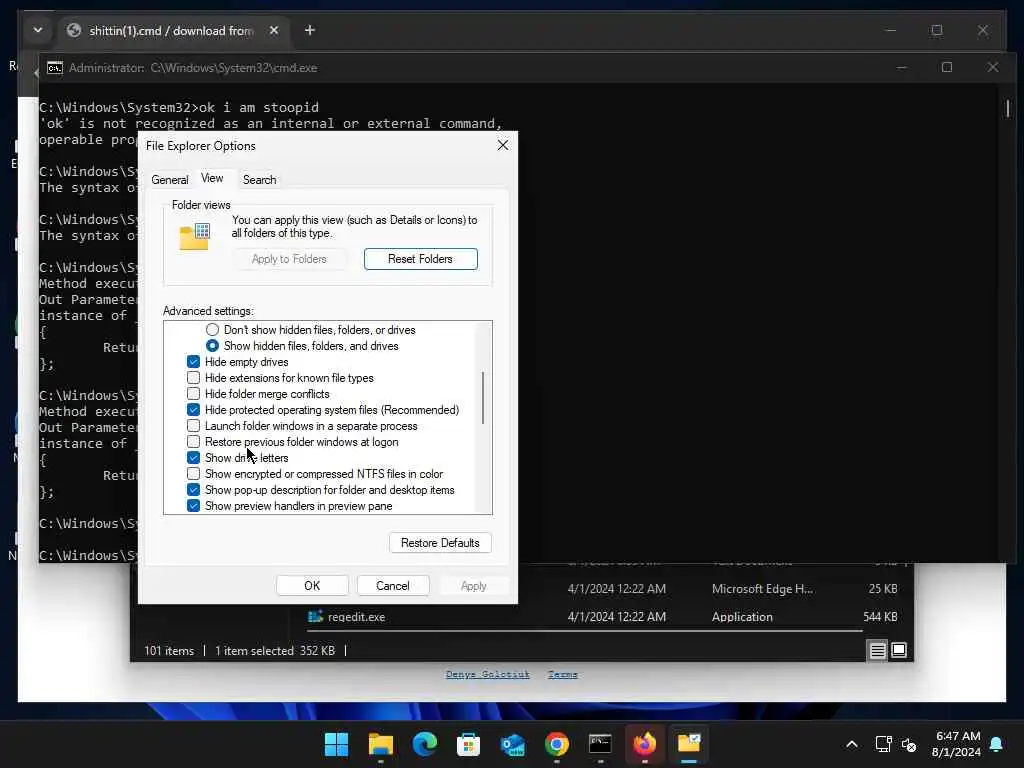Viewport: 1024px width, 768px height.
Task: Open the View tab
Action: [212, 178]
